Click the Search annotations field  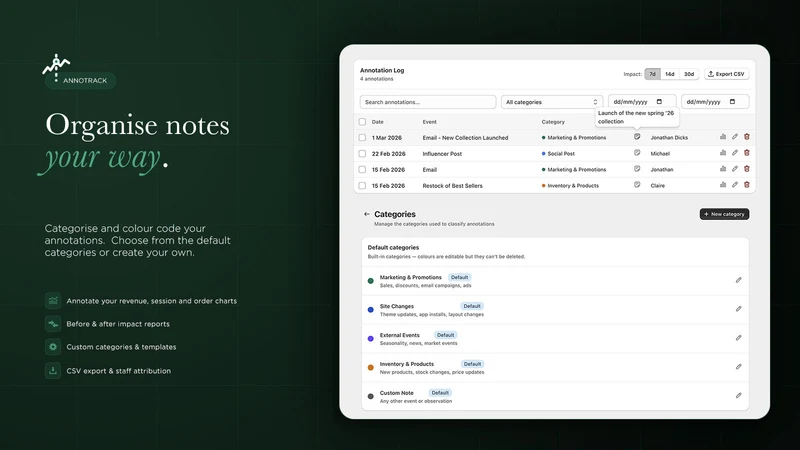(x=428, y=102)
